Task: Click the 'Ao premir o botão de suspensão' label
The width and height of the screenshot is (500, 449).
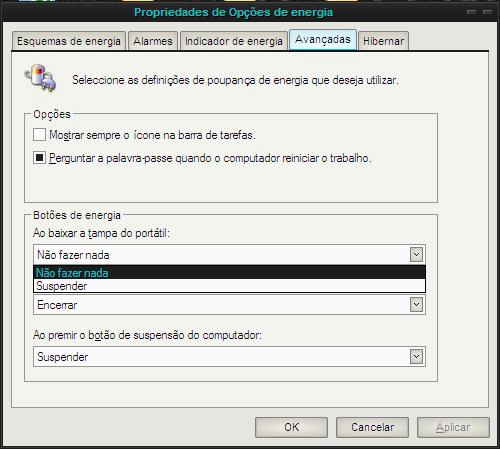Action: 147,335
